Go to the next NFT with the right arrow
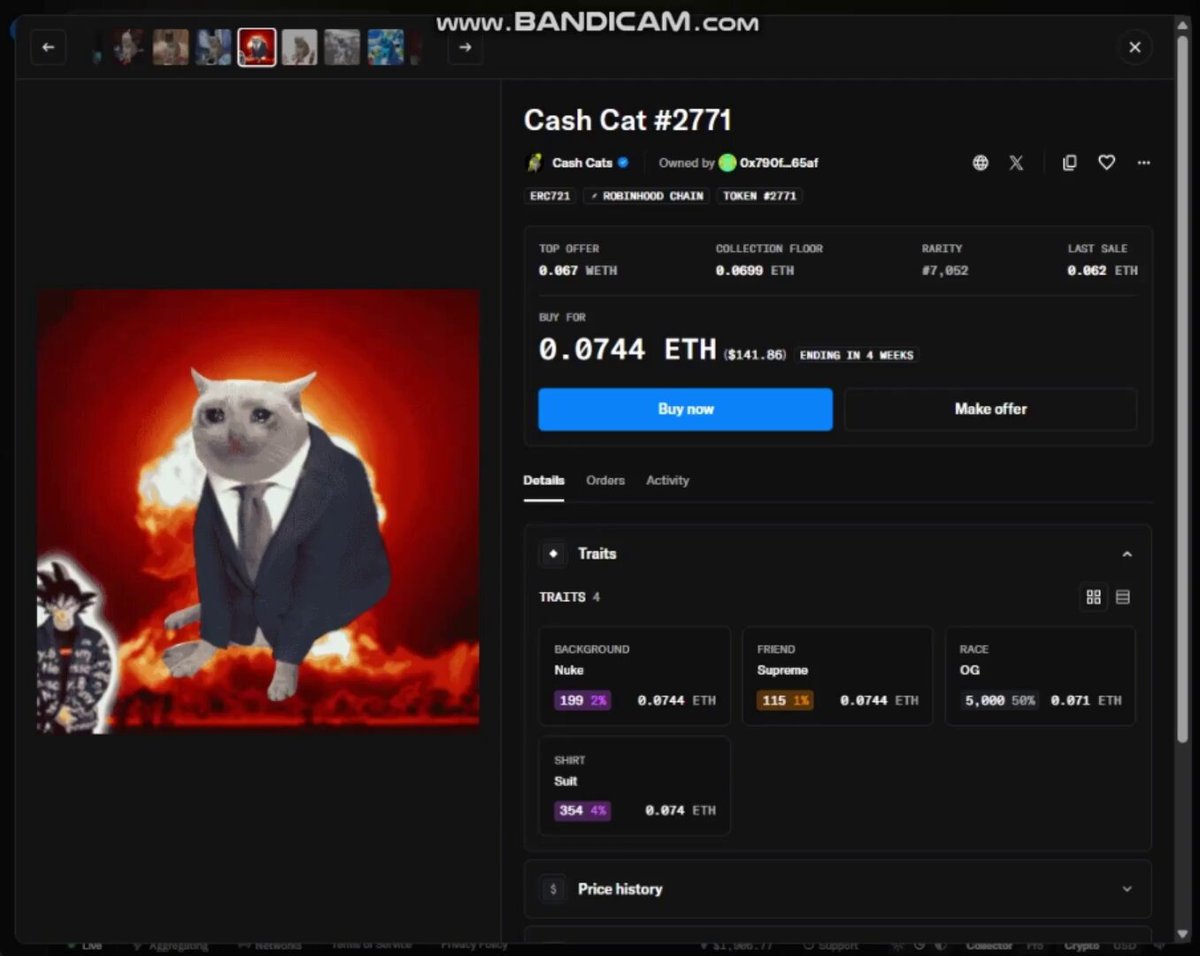Image resolution: width=1200 pixels, height=956 pixels. 465,47
